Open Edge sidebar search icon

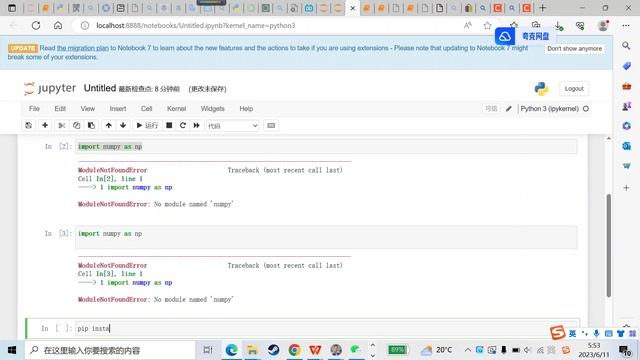point(626,46)
